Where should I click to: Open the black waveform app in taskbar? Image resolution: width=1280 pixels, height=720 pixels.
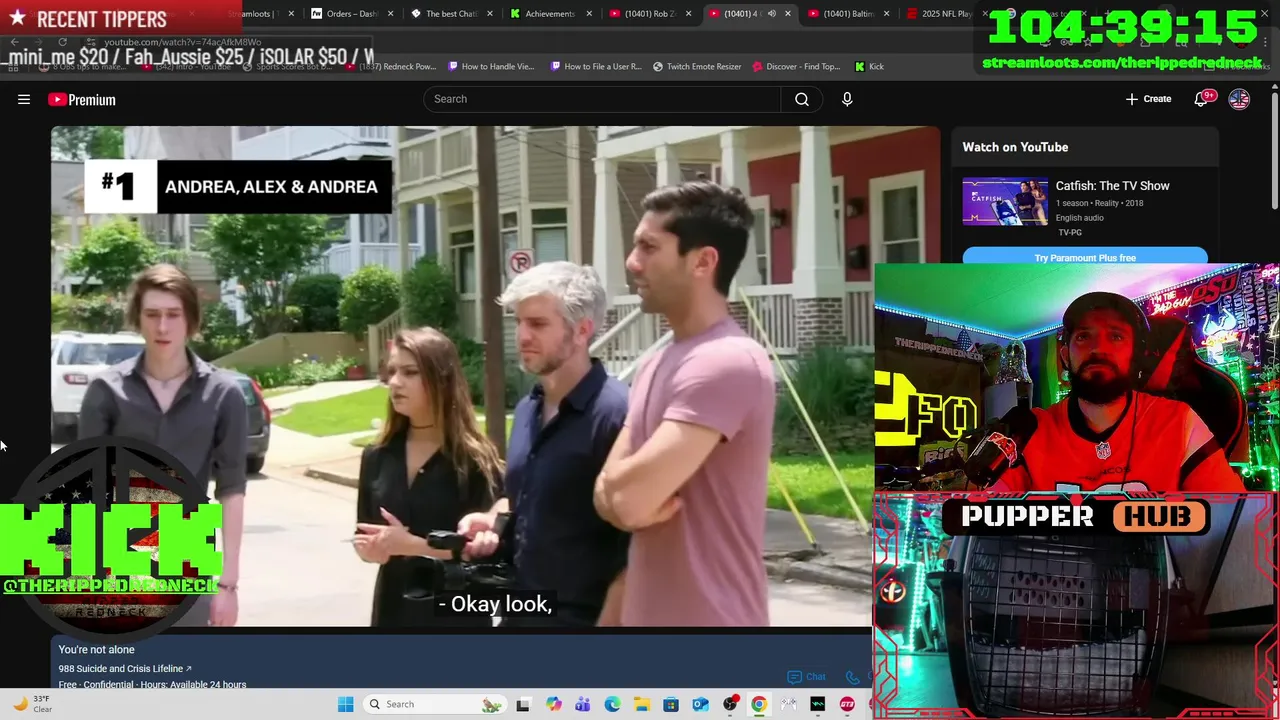818,704
